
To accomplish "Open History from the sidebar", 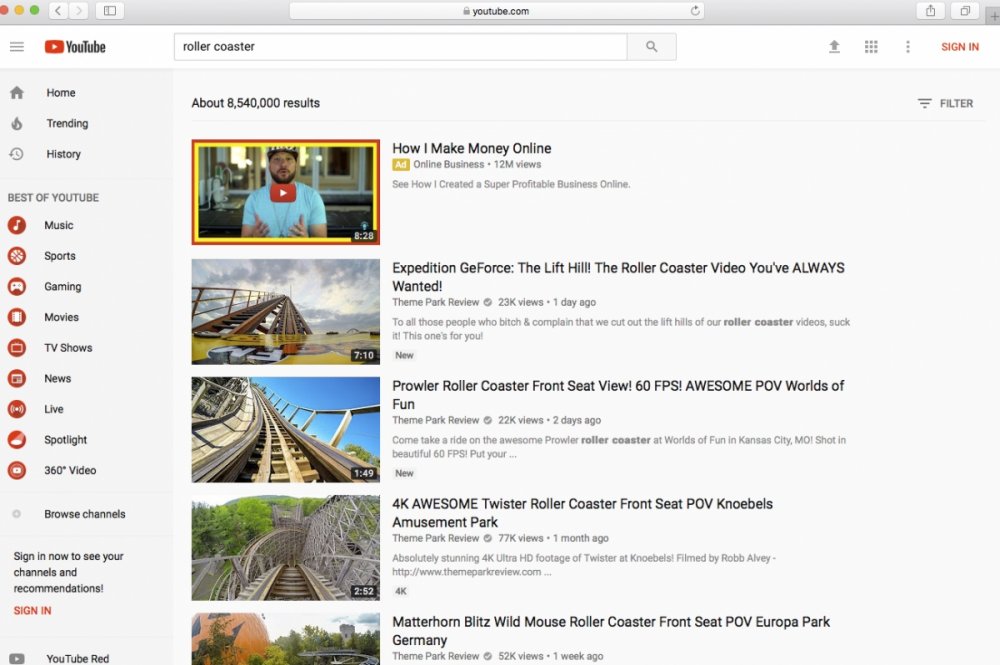I will pyautogui.click(x=63, y=154).
